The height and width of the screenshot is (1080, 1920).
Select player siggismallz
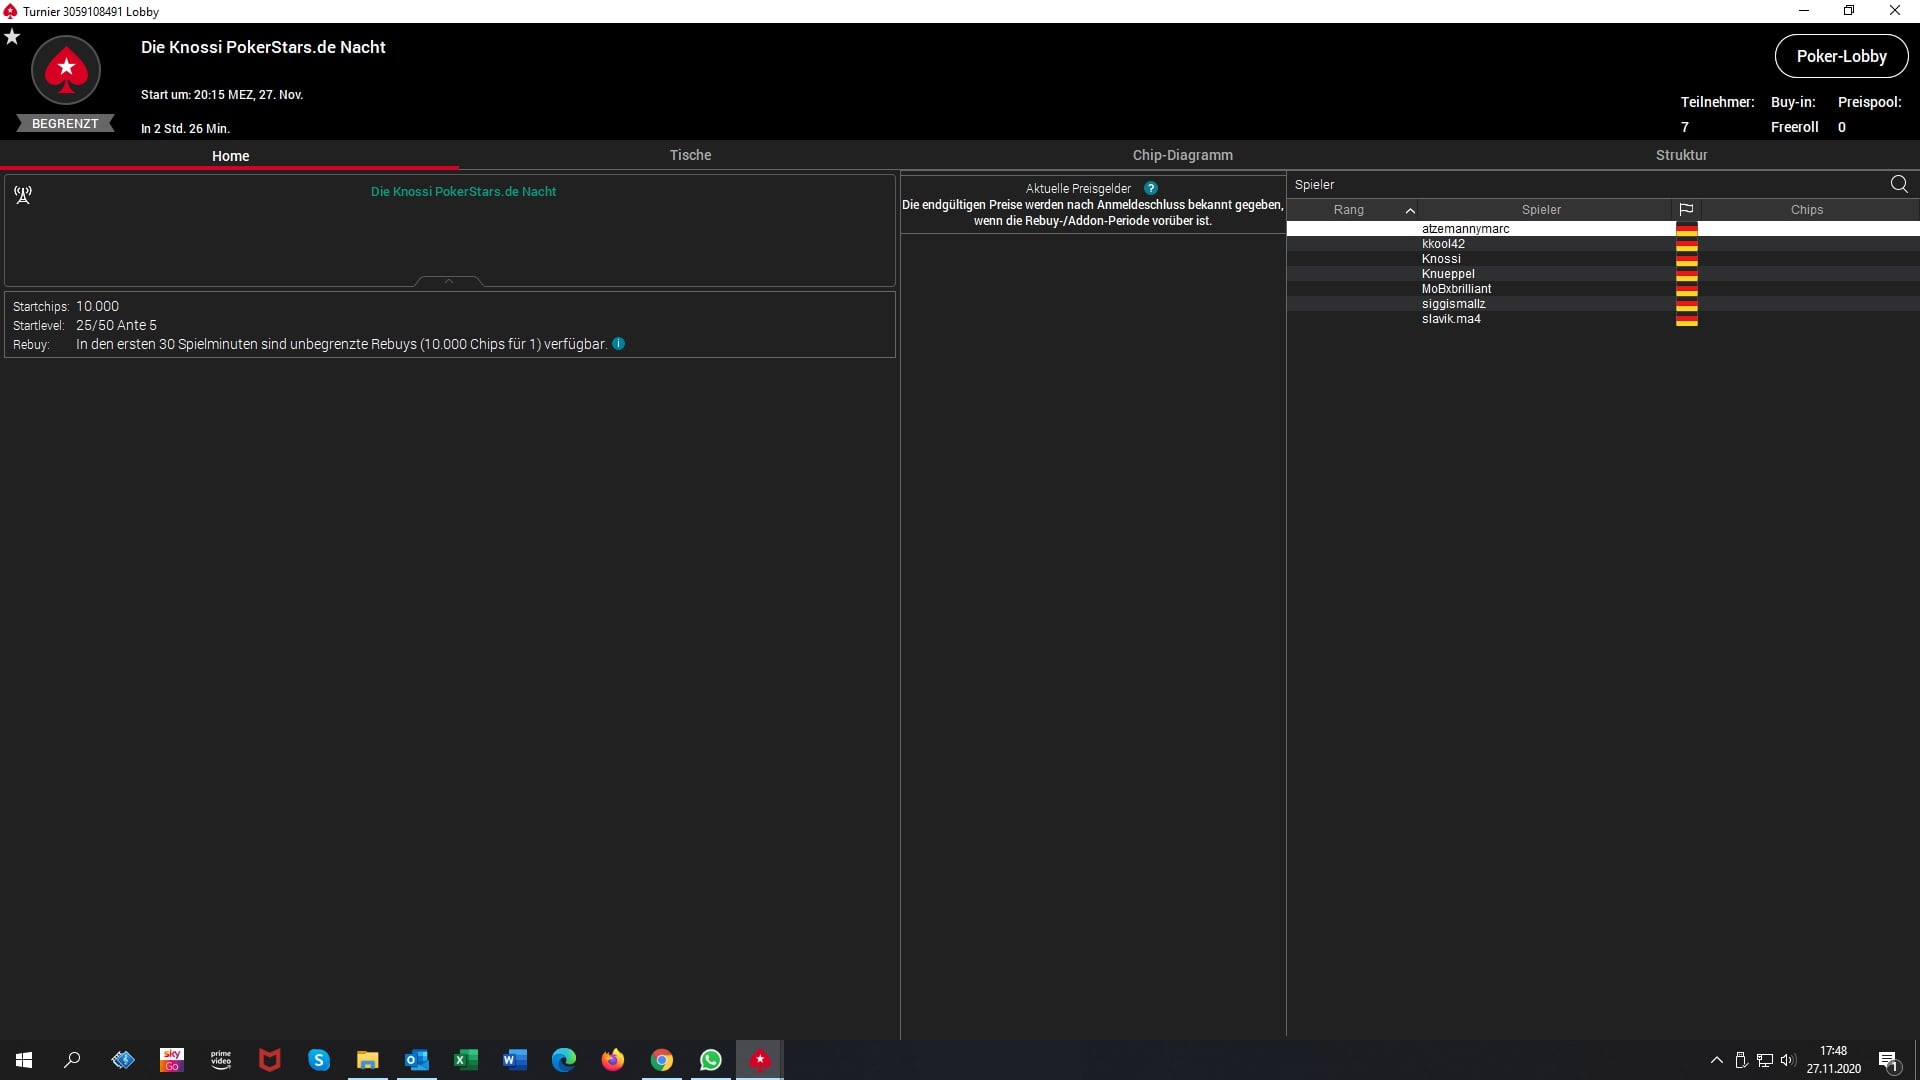pos(1602,304)
